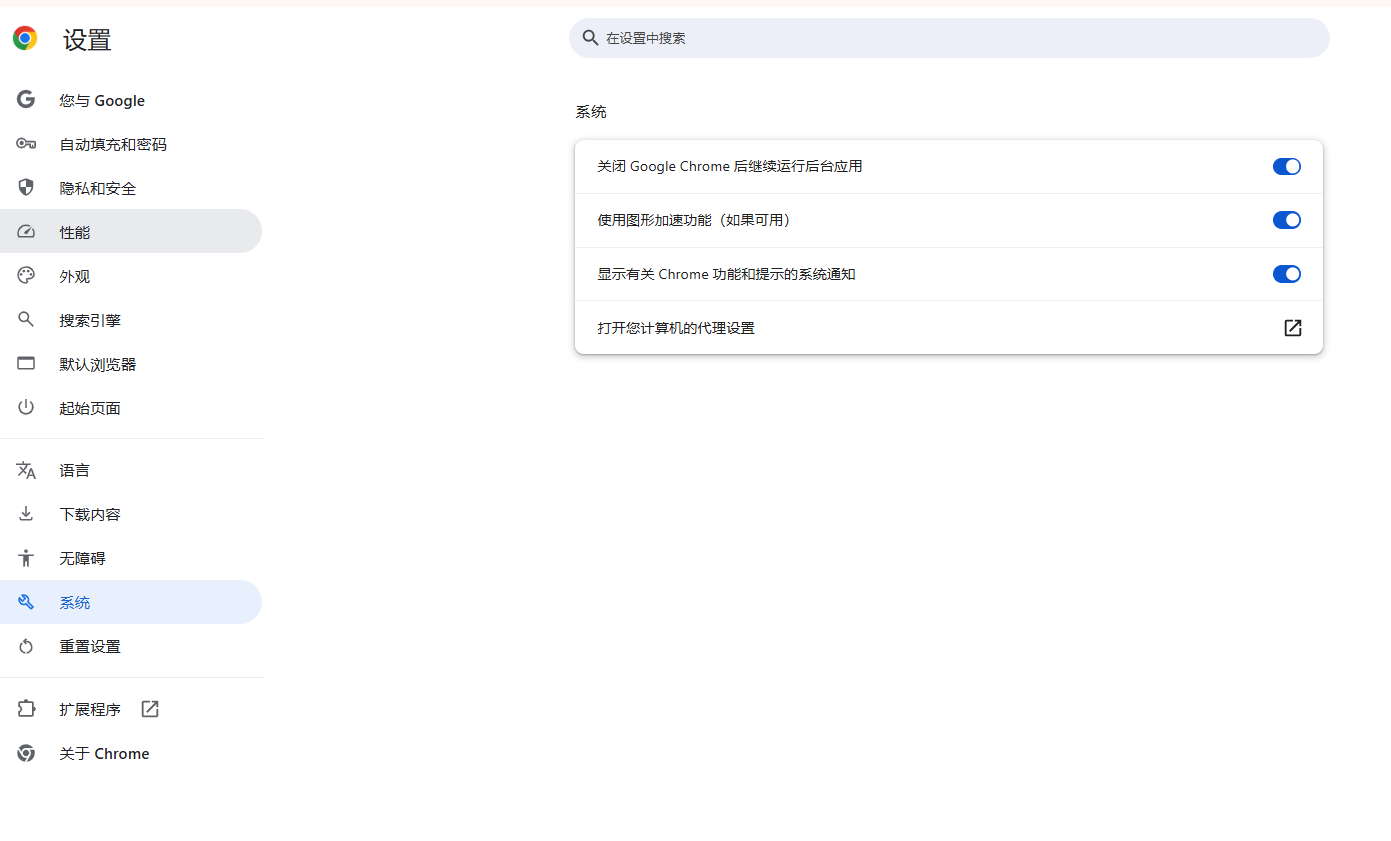Click the Google G icon in sidebar
This screenshot has width=1391, height=841.
coord(26,100)
